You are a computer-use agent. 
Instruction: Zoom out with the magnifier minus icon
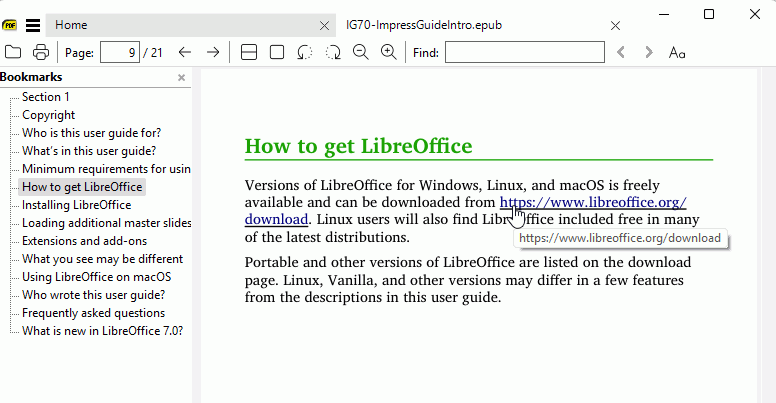361,52
